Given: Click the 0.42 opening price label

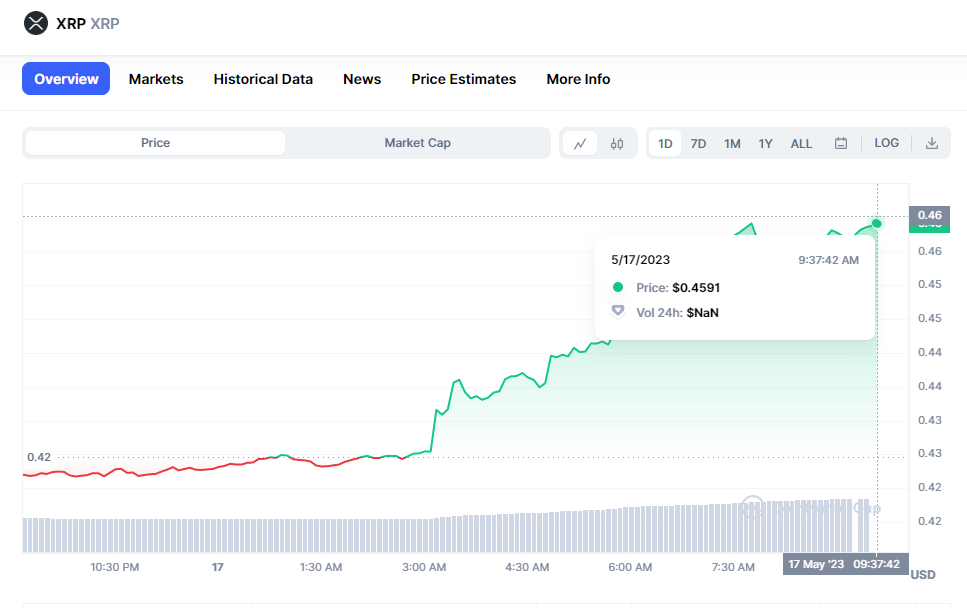Looking at the screenshot, I should (x=39, y=457).
